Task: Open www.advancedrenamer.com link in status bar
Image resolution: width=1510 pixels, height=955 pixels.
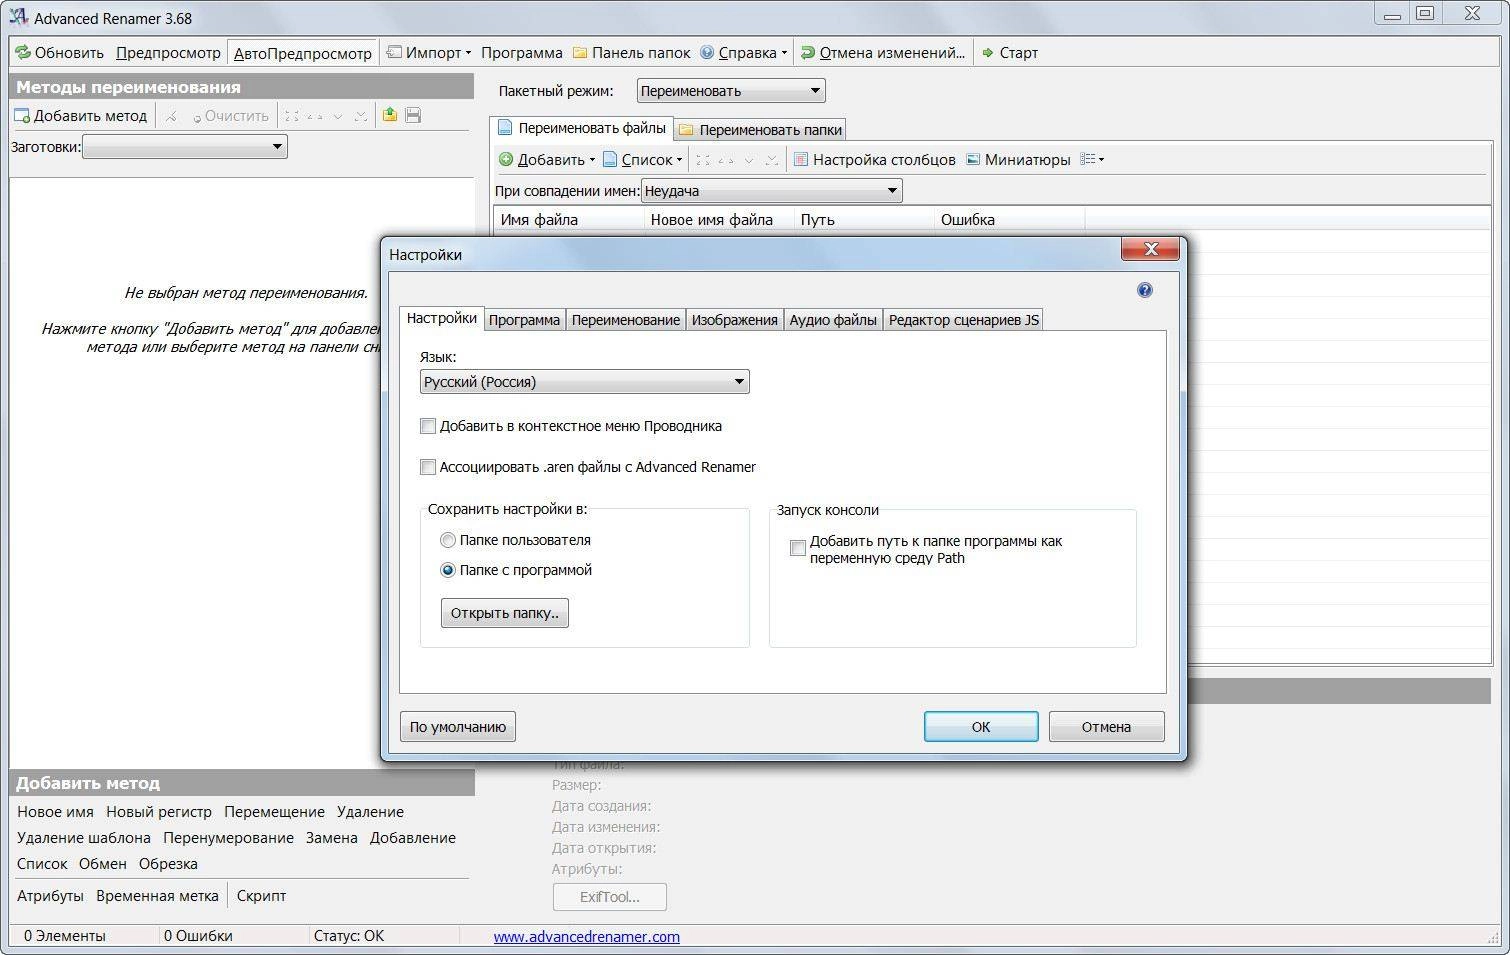Action: pos(586,937)
